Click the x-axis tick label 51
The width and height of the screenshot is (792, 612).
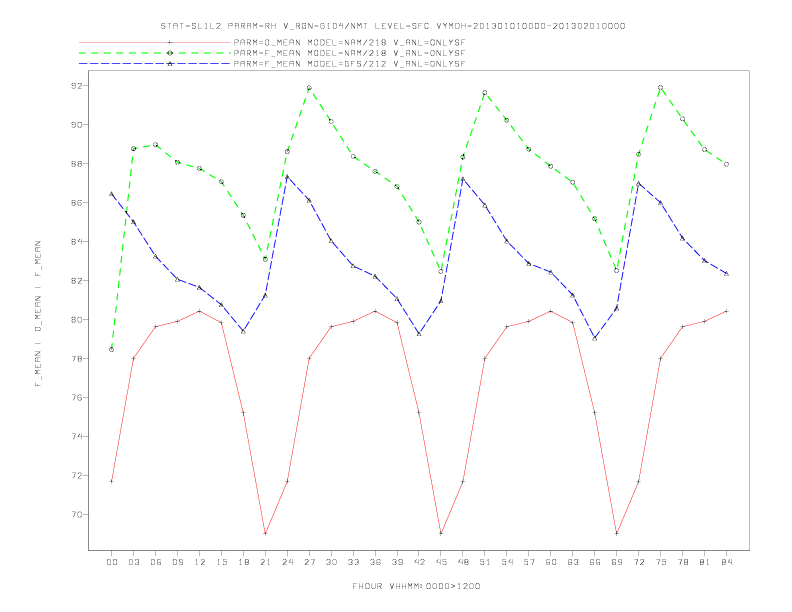tap(485, 562)
